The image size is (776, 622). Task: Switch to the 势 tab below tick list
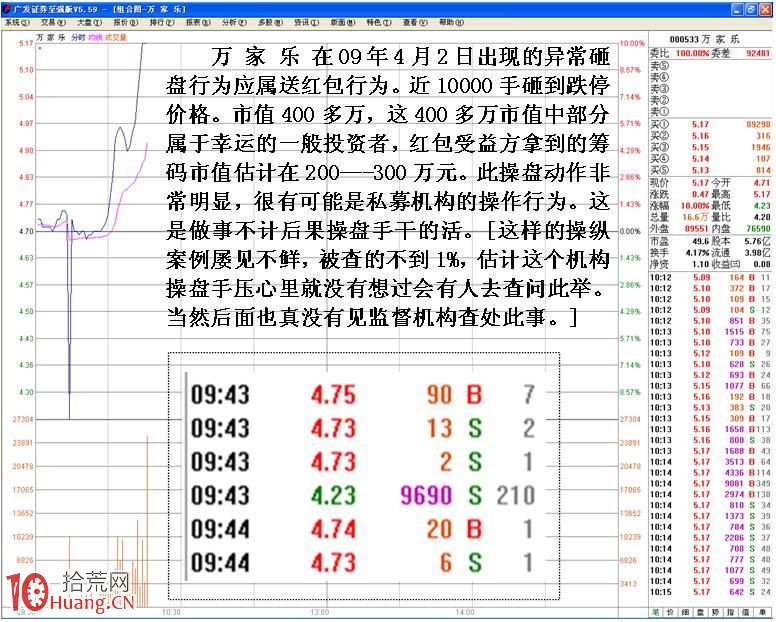pos(716,613)
